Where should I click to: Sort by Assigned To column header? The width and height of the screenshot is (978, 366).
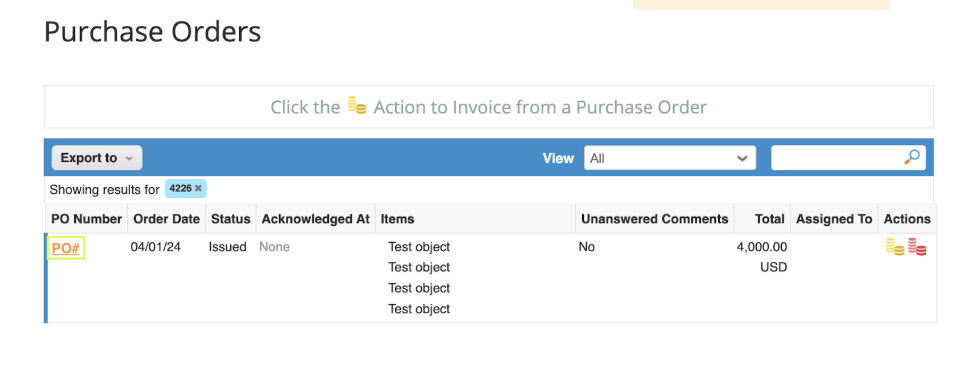tap(834, 219)
